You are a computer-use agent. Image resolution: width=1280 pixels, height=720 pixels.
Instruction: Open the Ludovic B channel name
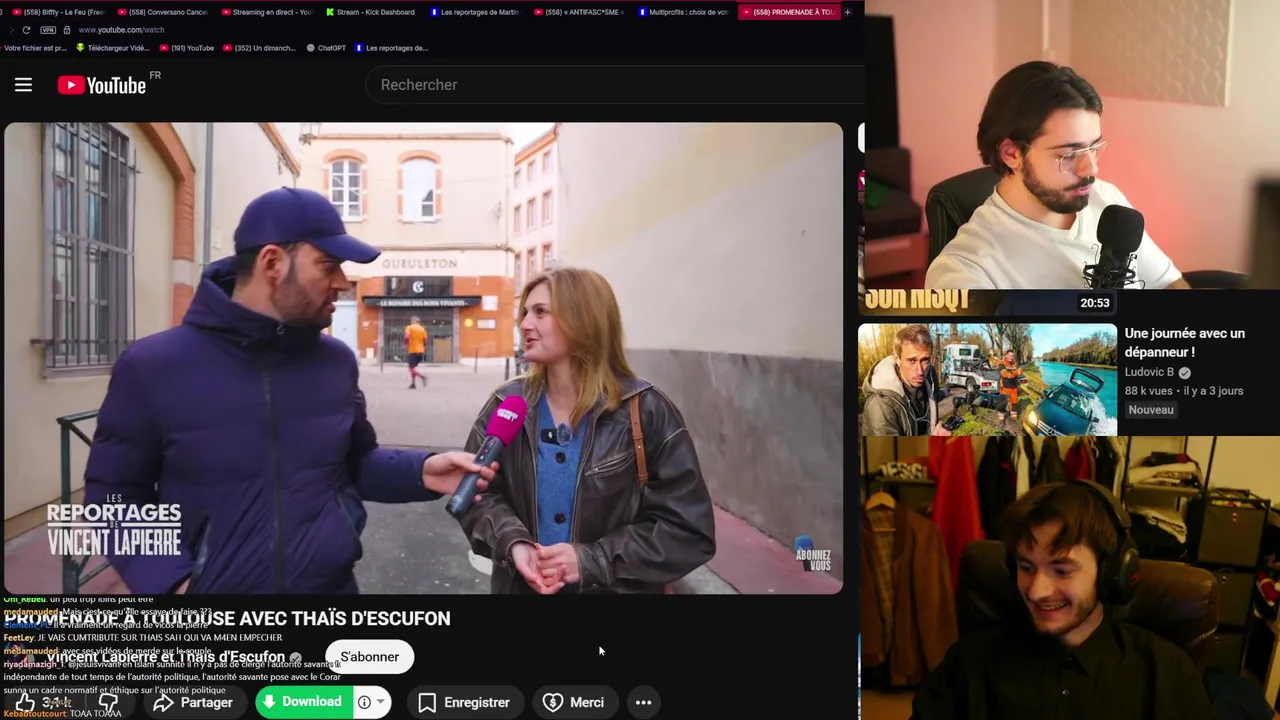tap(1149, 372)
